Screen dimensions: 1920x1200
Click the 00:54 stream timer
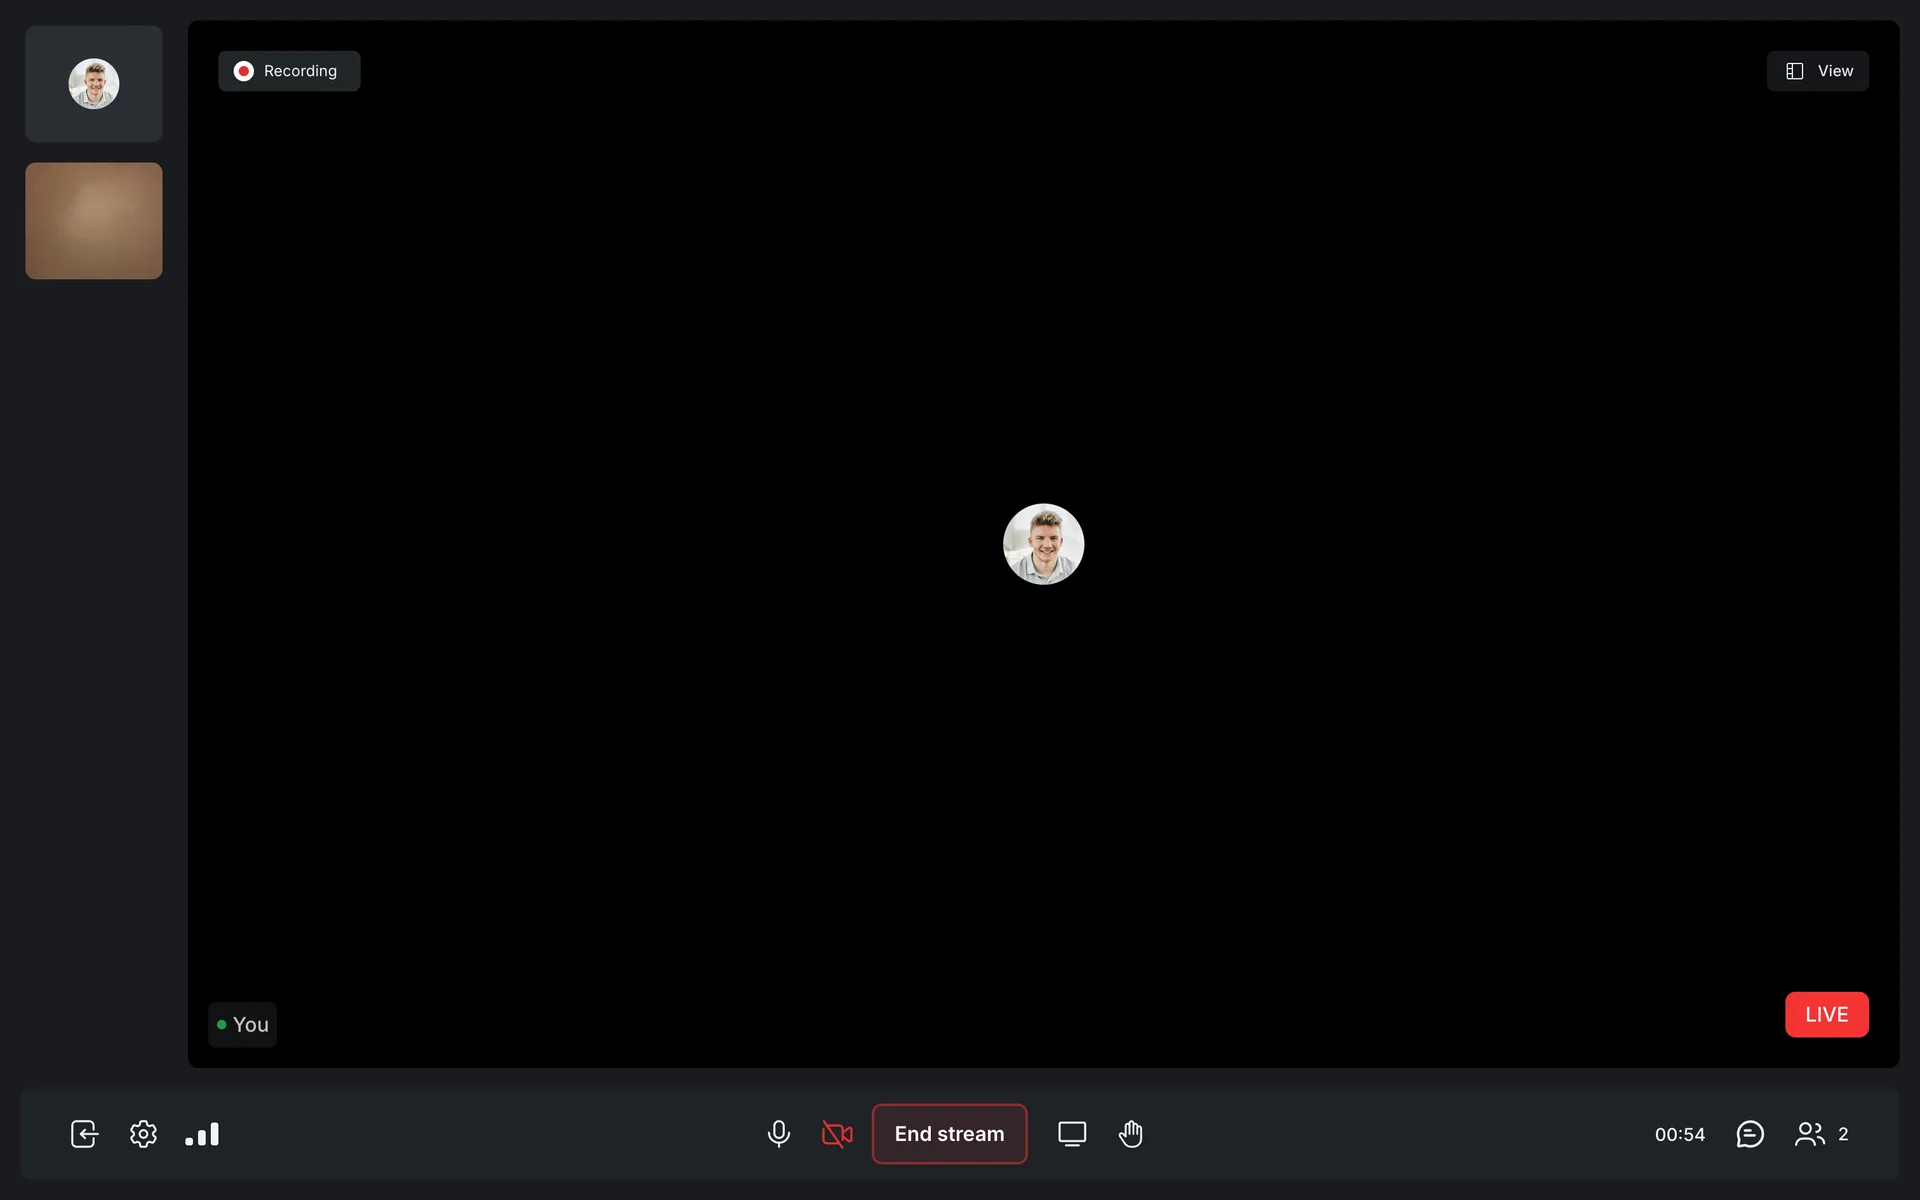[x=1680, y=1134]
